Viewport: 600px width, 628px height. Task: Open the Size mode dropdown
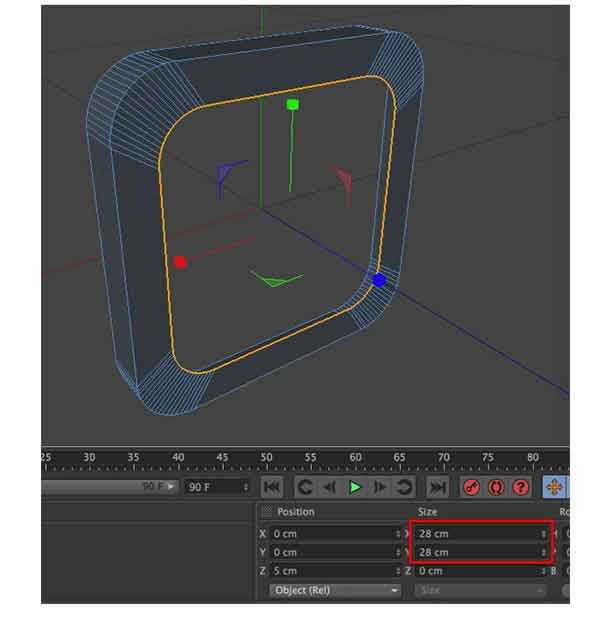(480, 591)
